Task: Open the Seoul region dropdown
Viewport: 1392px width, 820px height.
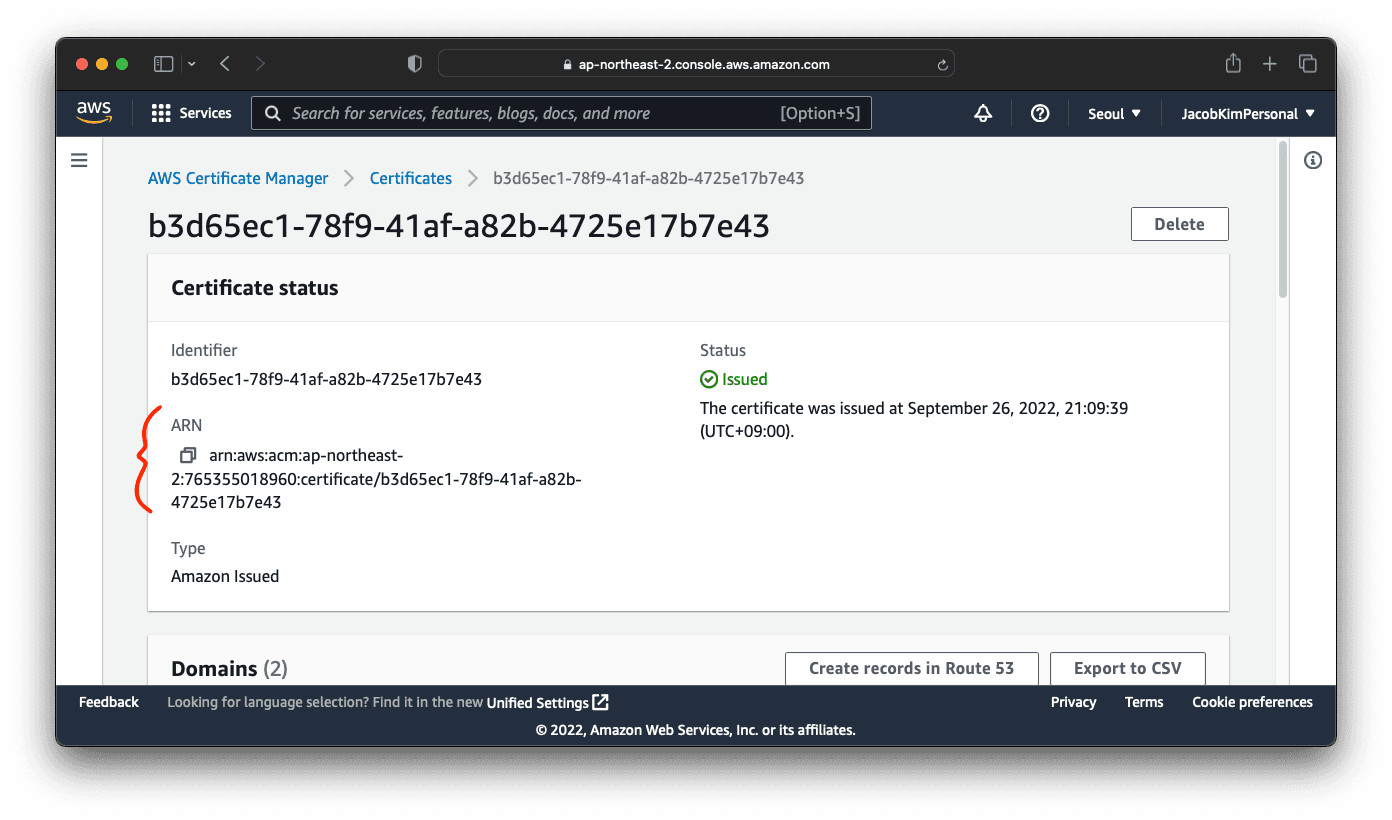Action: (x=1113, y=113)
